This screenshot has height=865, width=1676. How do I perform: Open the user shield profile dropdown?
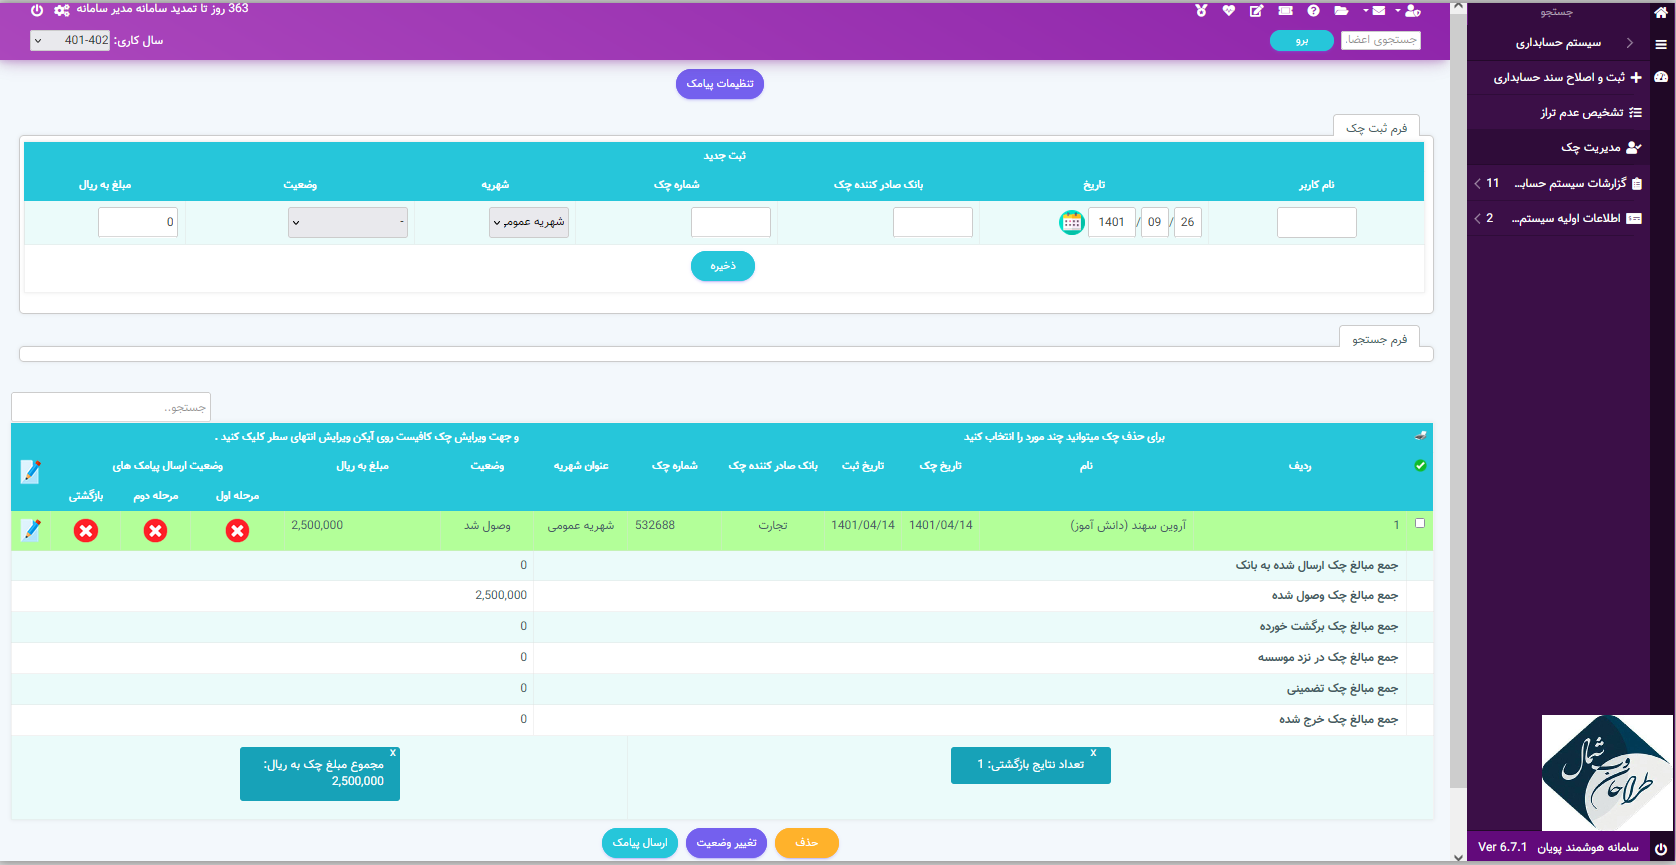tap(1408, 10)
